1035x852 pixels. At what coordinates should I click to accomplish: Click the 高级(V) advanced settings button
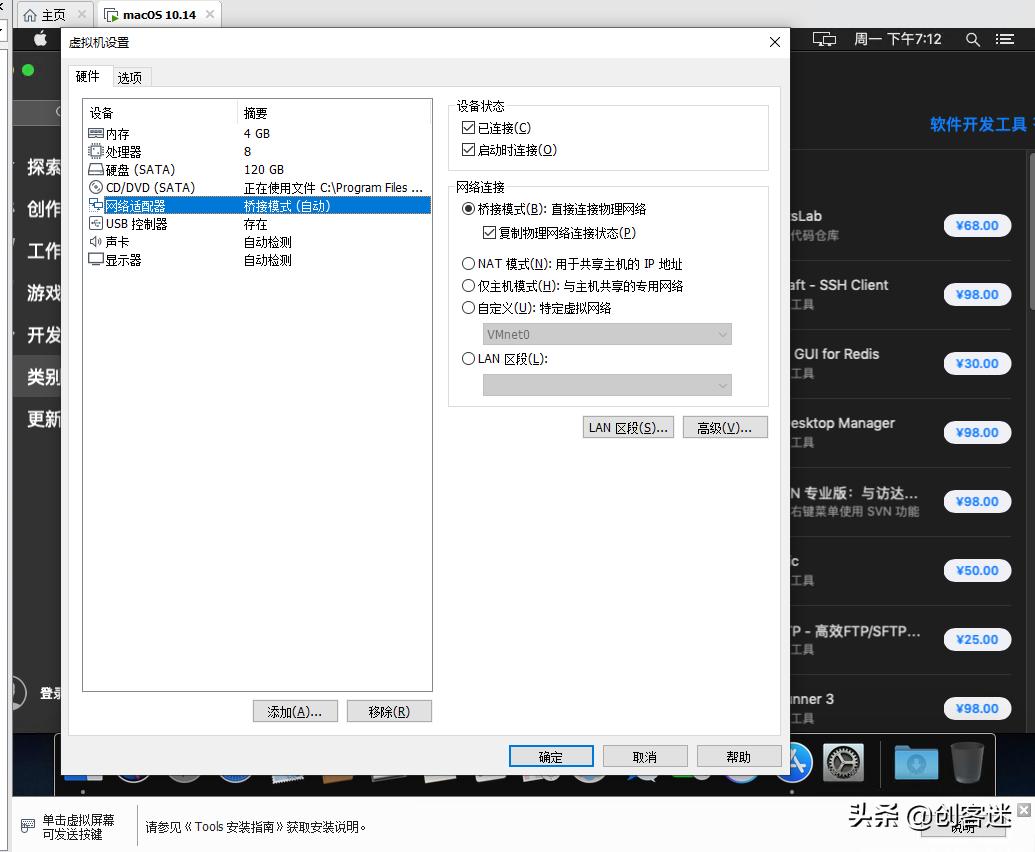click(725, 427)
